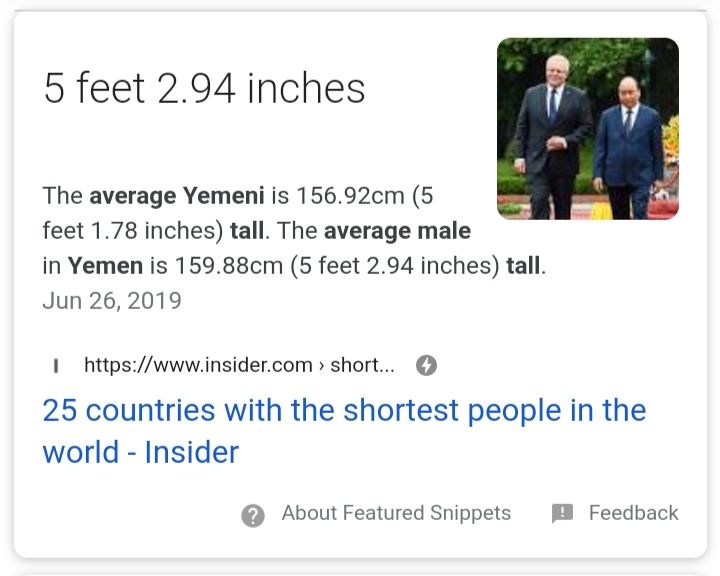This screenshot has height=576, width=720.
Task: Click the "Feedback" text button
Action: (x=633, y=513)
